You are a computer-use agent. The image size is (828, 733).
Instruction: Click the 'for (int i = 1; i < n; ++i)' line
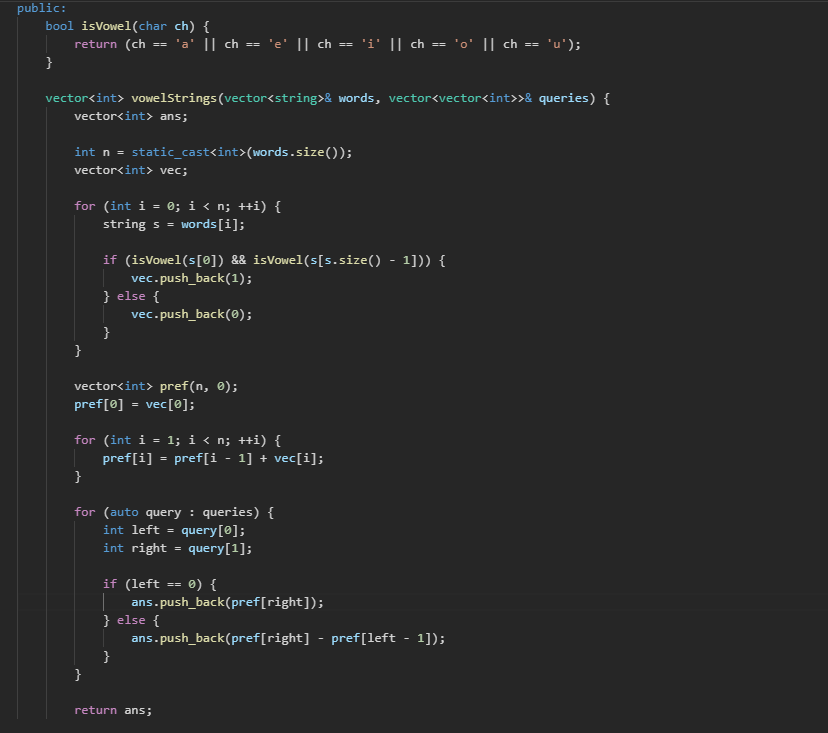(177, 440)
